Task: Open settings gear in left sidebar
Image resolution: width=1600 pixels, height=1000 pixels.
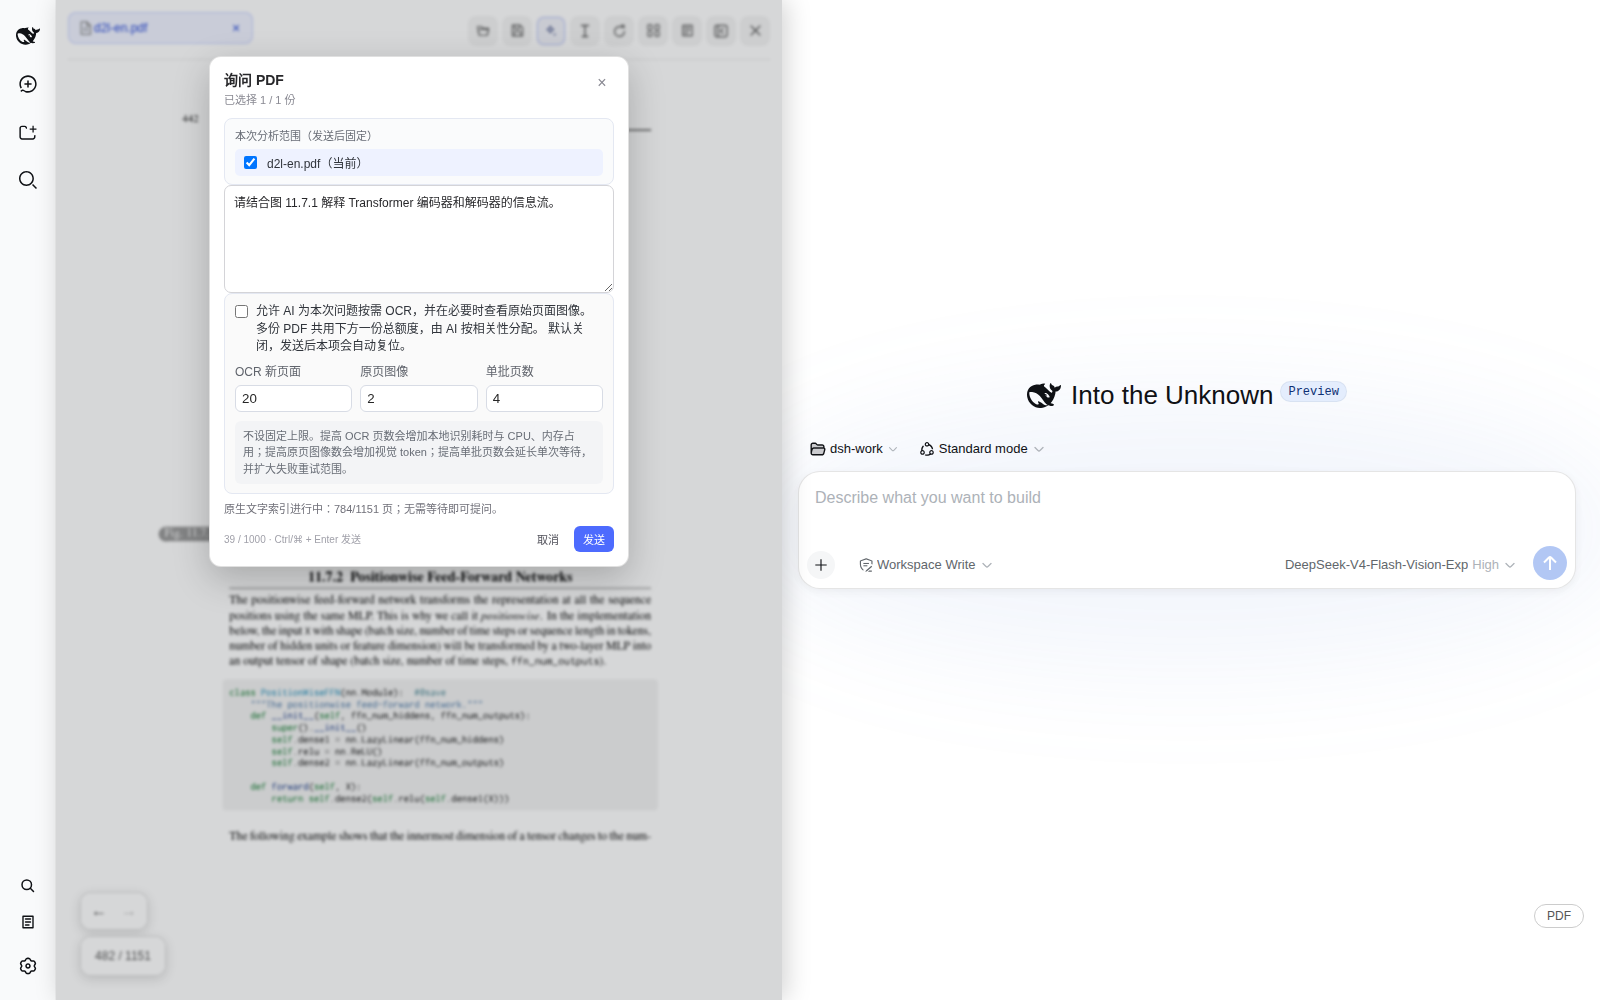Action: click(28, 966)
